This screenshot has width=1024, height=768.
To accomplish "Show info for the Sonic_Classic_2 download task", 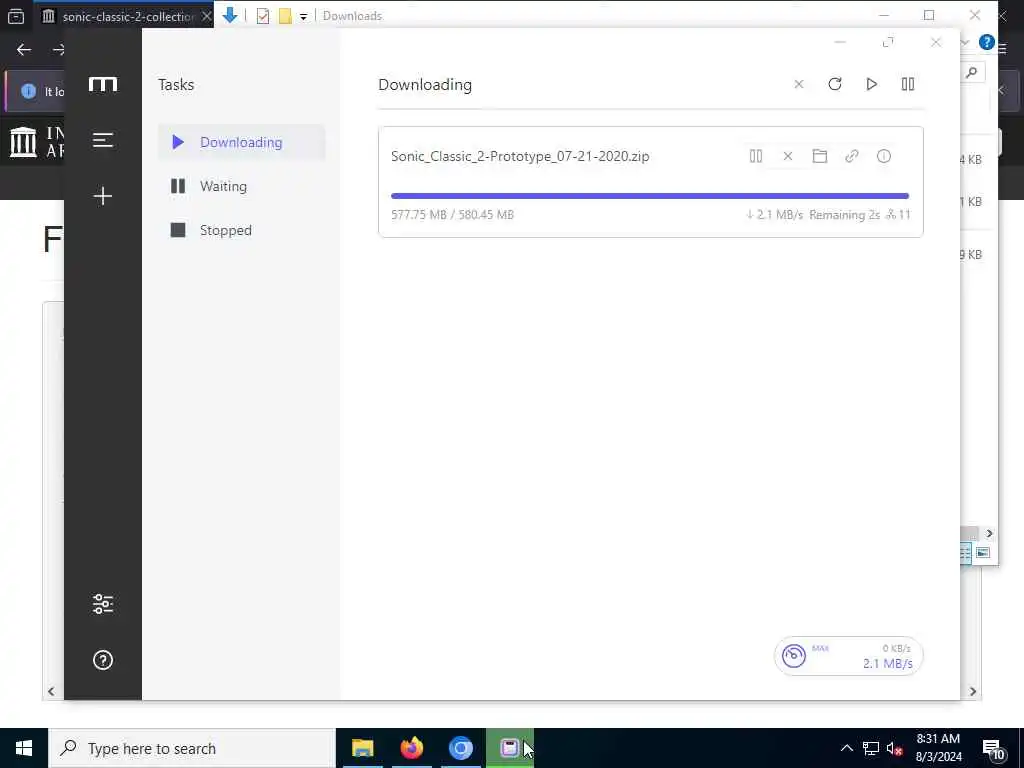I will click(884, 156).
